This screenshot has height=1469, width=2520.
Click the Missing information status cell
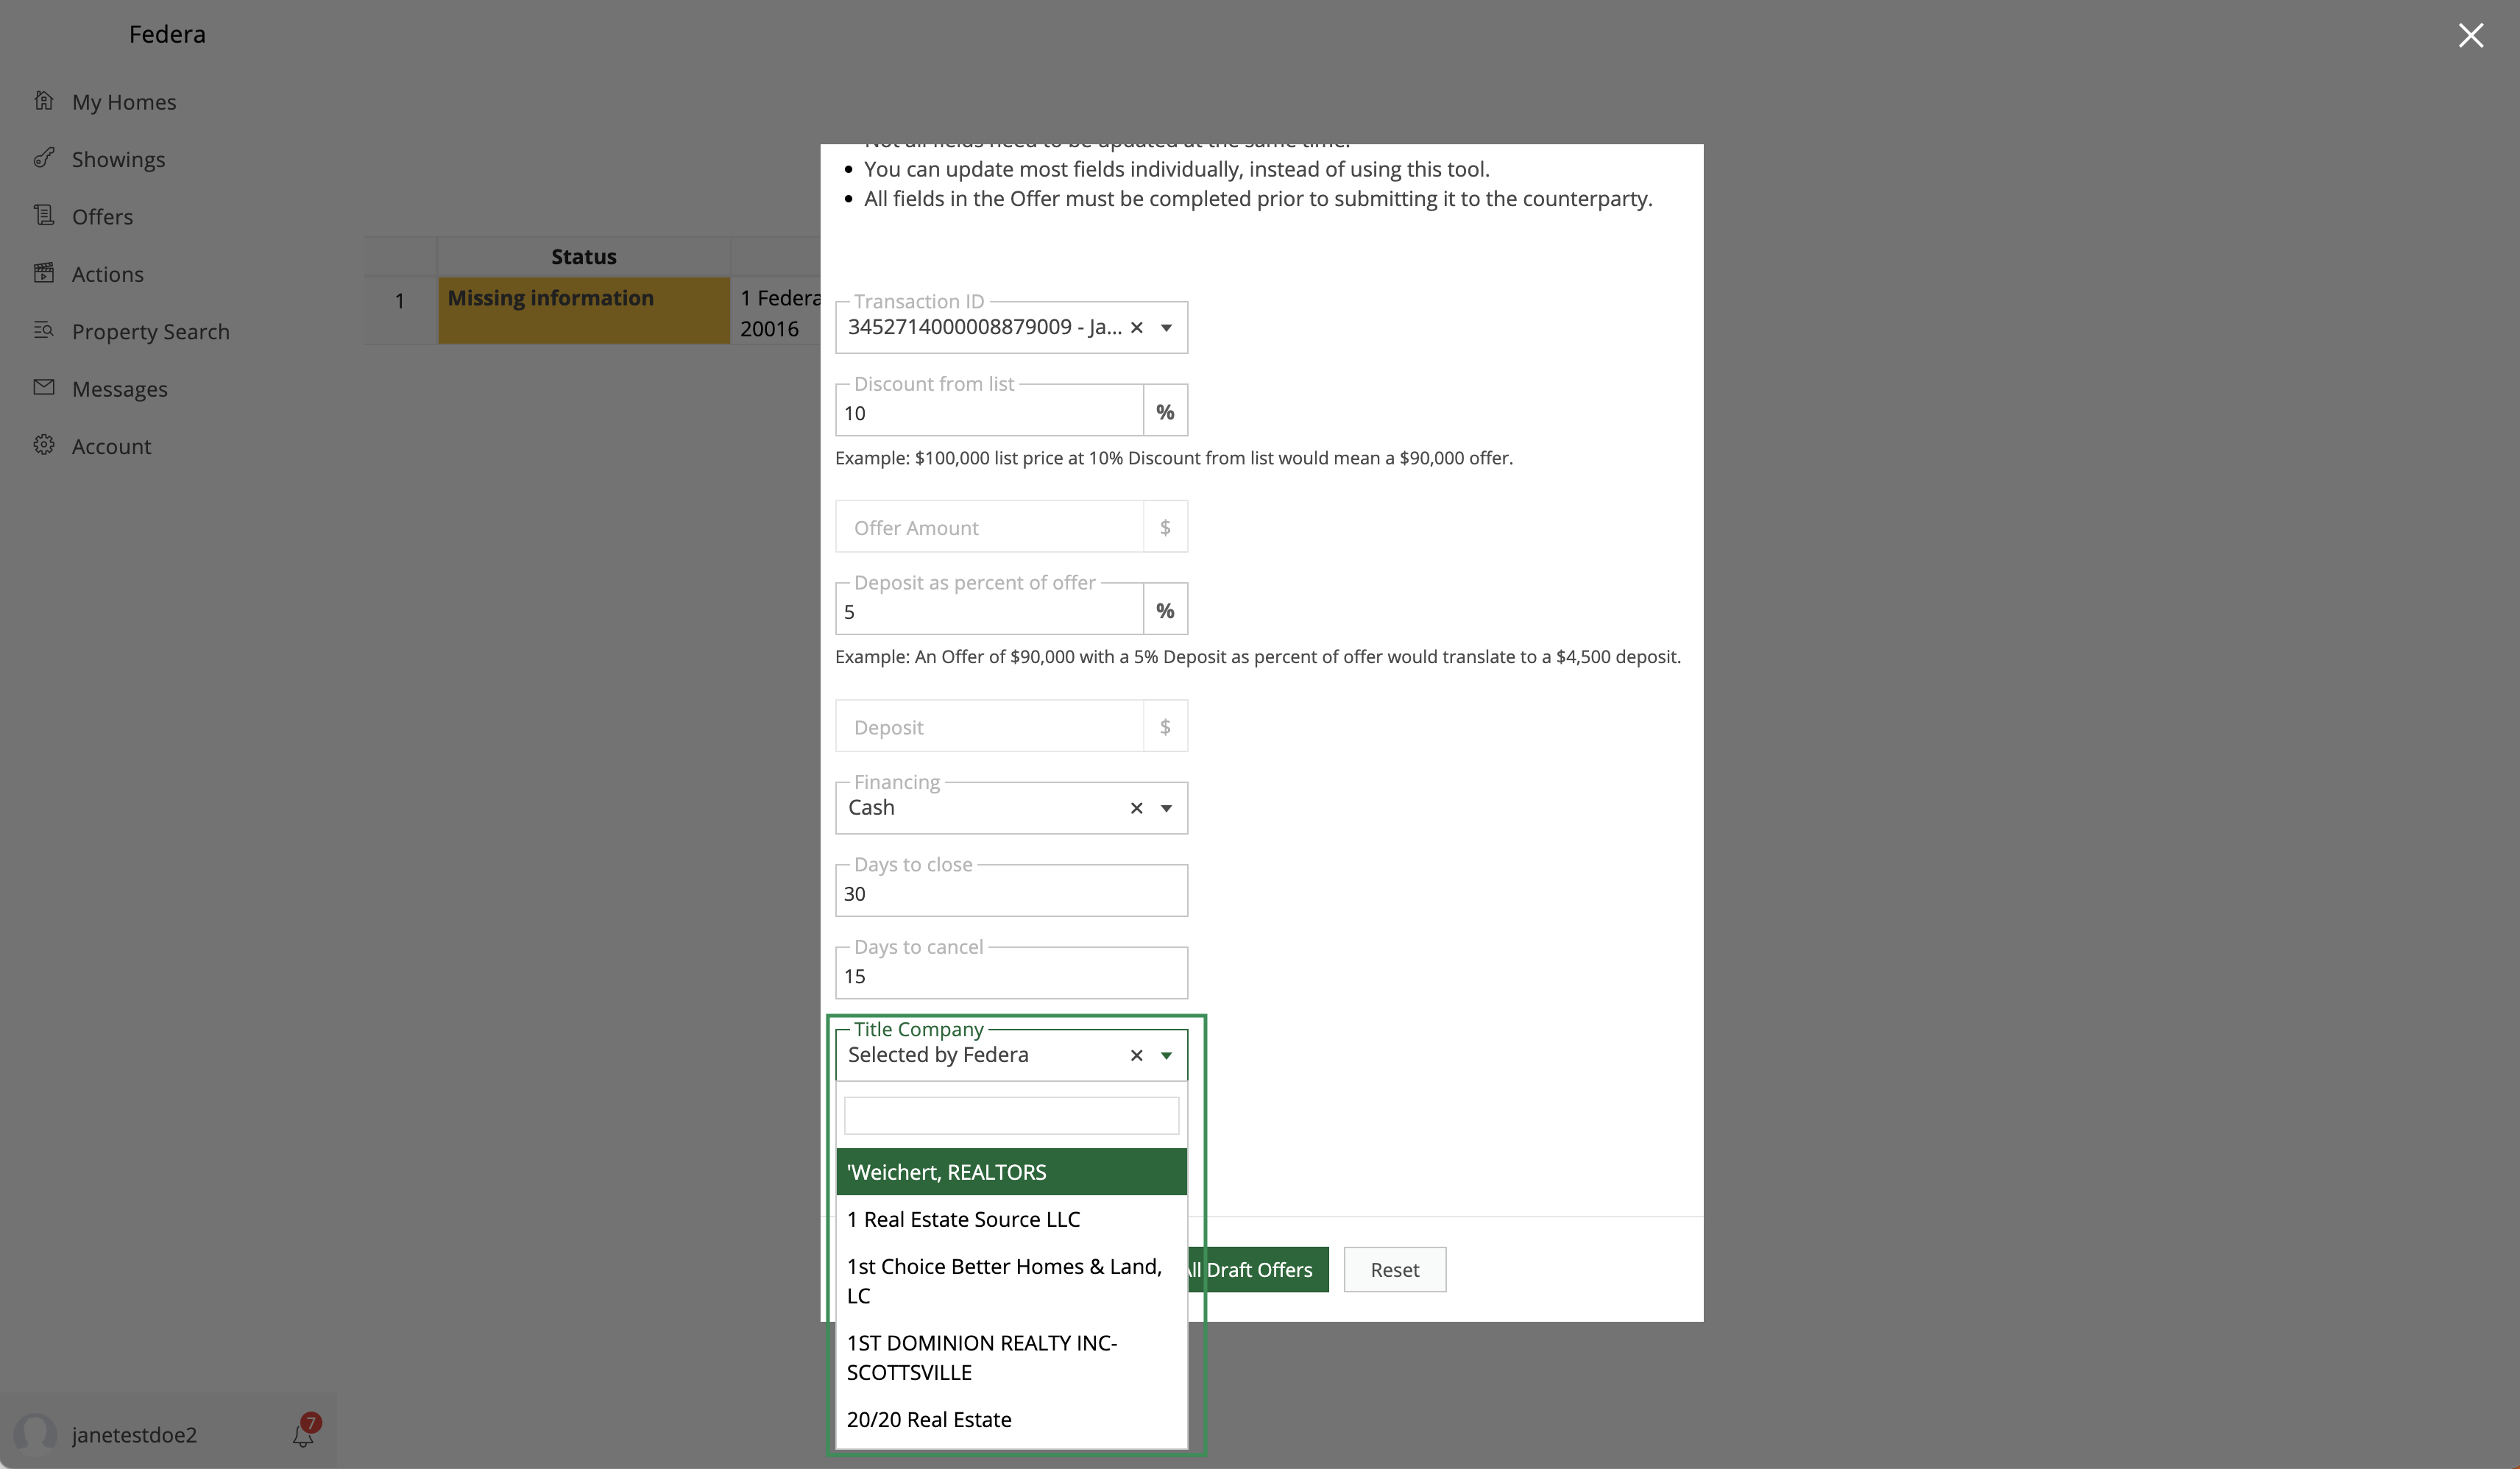[584, 310]
